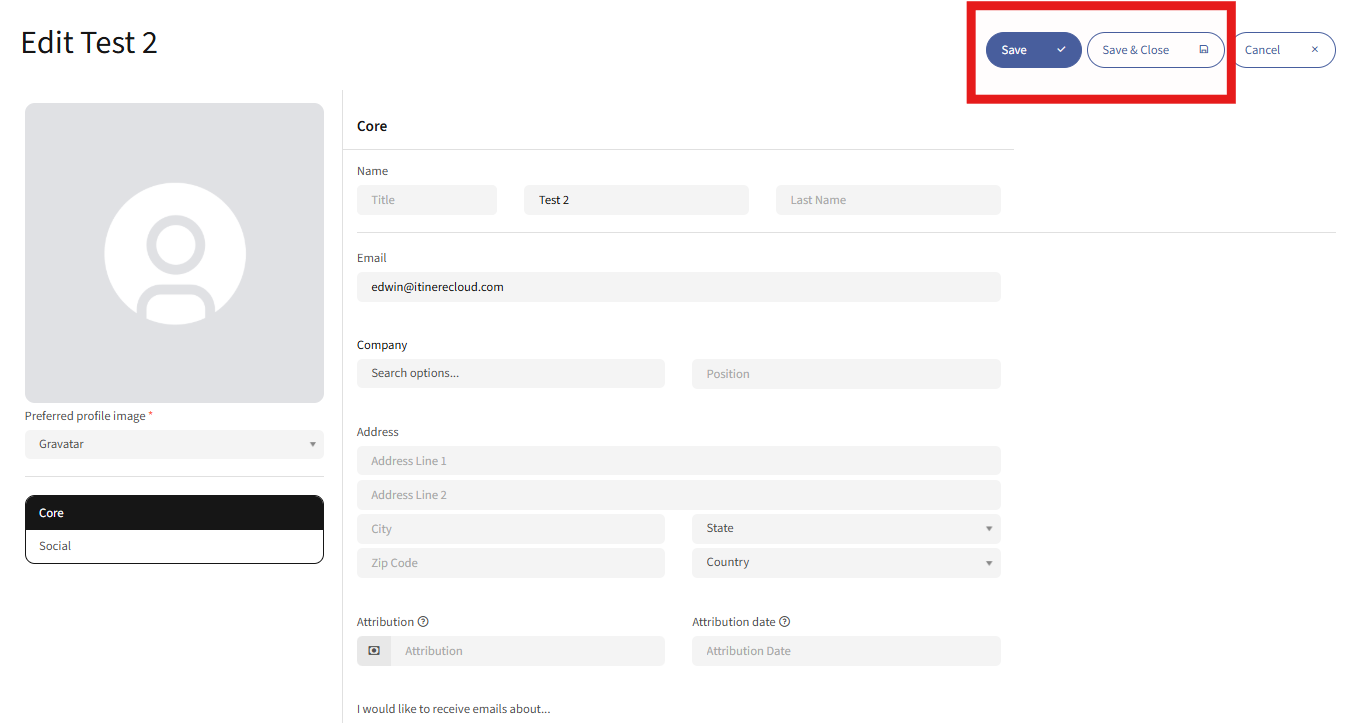Click the Last Name input field

click(x=887, y=200)
